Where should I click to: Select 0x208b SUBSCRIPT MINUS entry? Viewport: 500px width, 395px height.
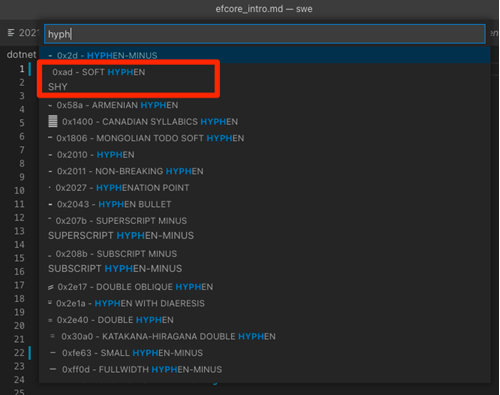click(265, 261)
